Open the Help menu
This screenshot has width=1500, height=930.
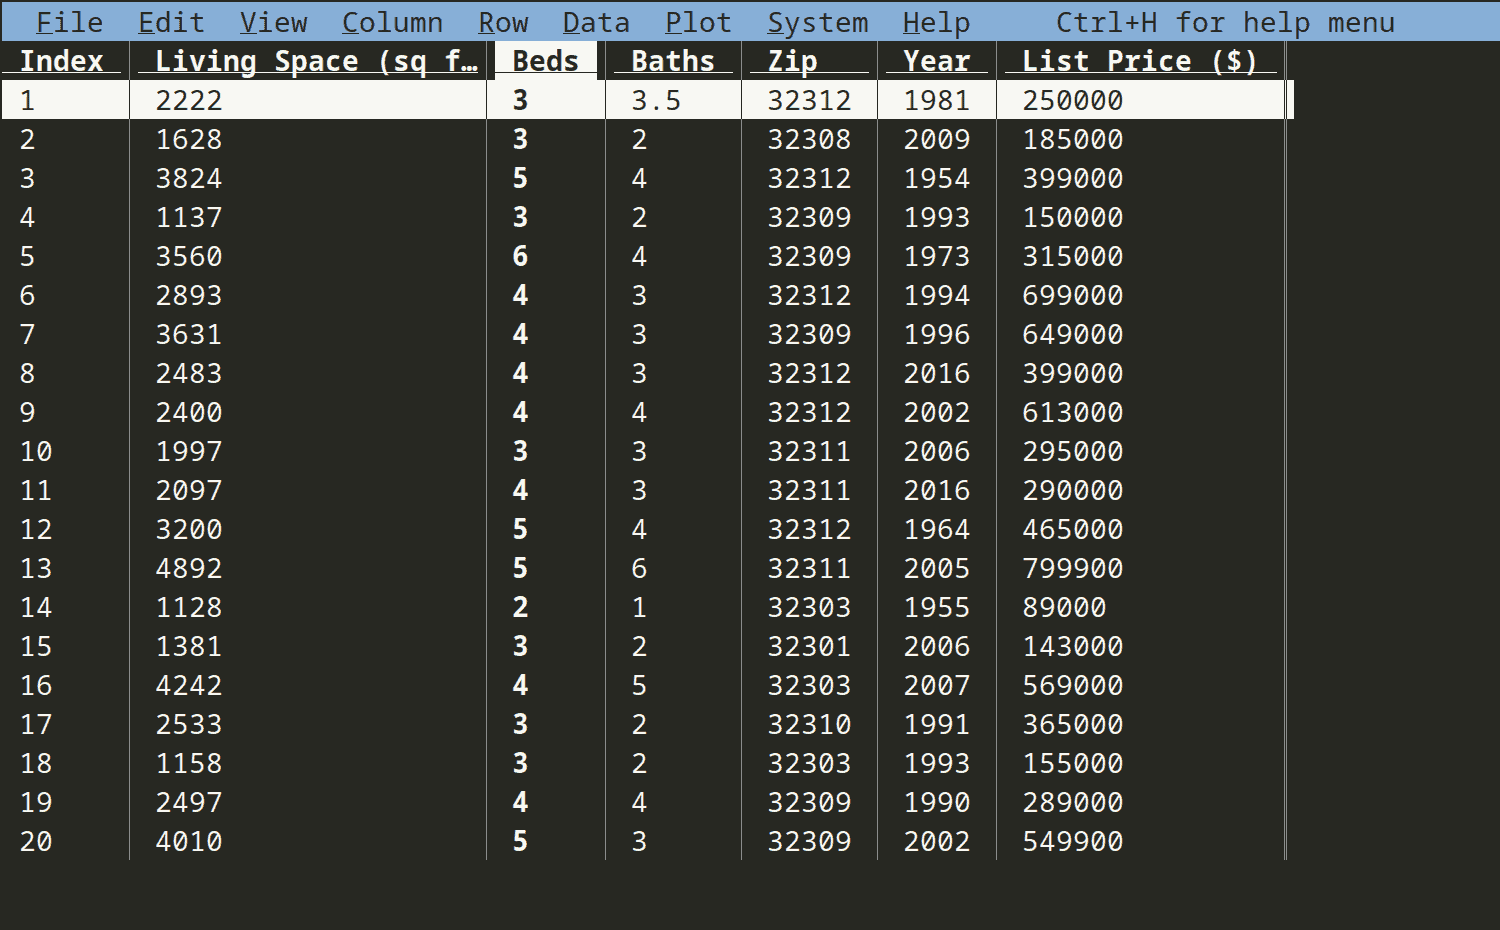pyautogui.click(x=936, y=22)
